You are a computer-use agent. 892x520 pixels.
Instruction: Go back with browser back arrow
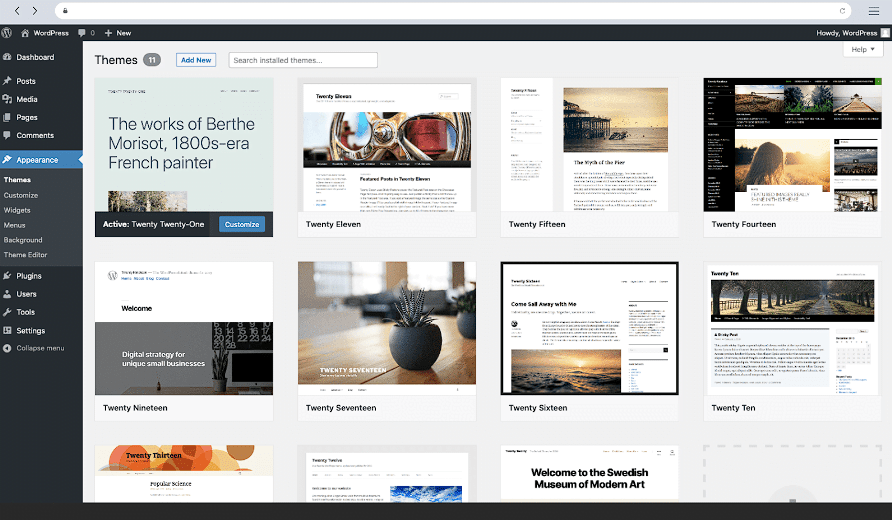[17, 10]
